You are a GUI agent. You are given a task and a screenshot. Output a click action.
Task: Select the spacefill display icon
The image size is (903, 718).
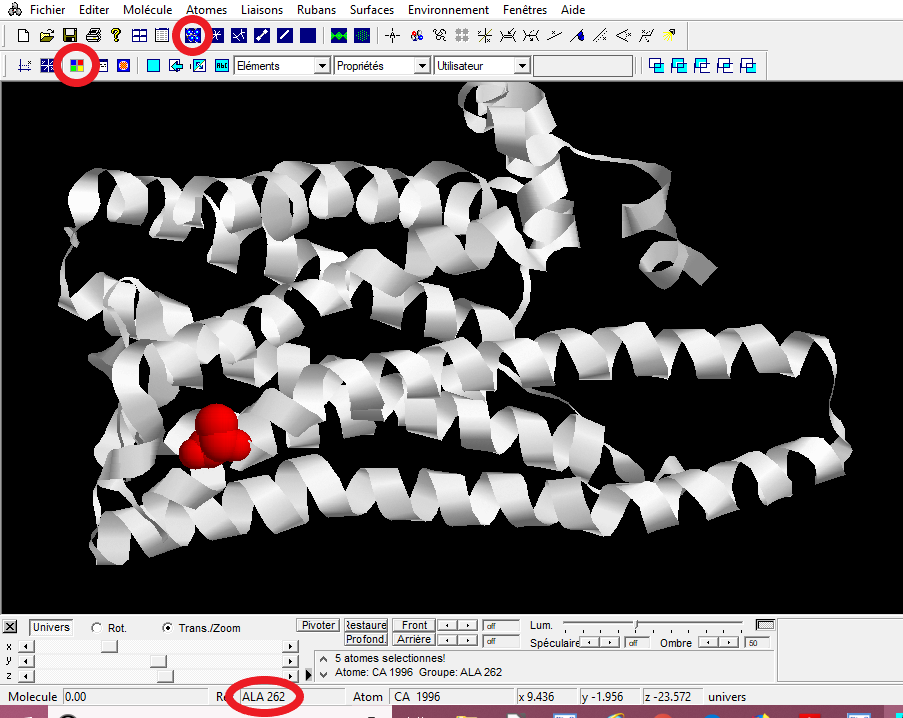pyautogui.click(x=192, y=36)
